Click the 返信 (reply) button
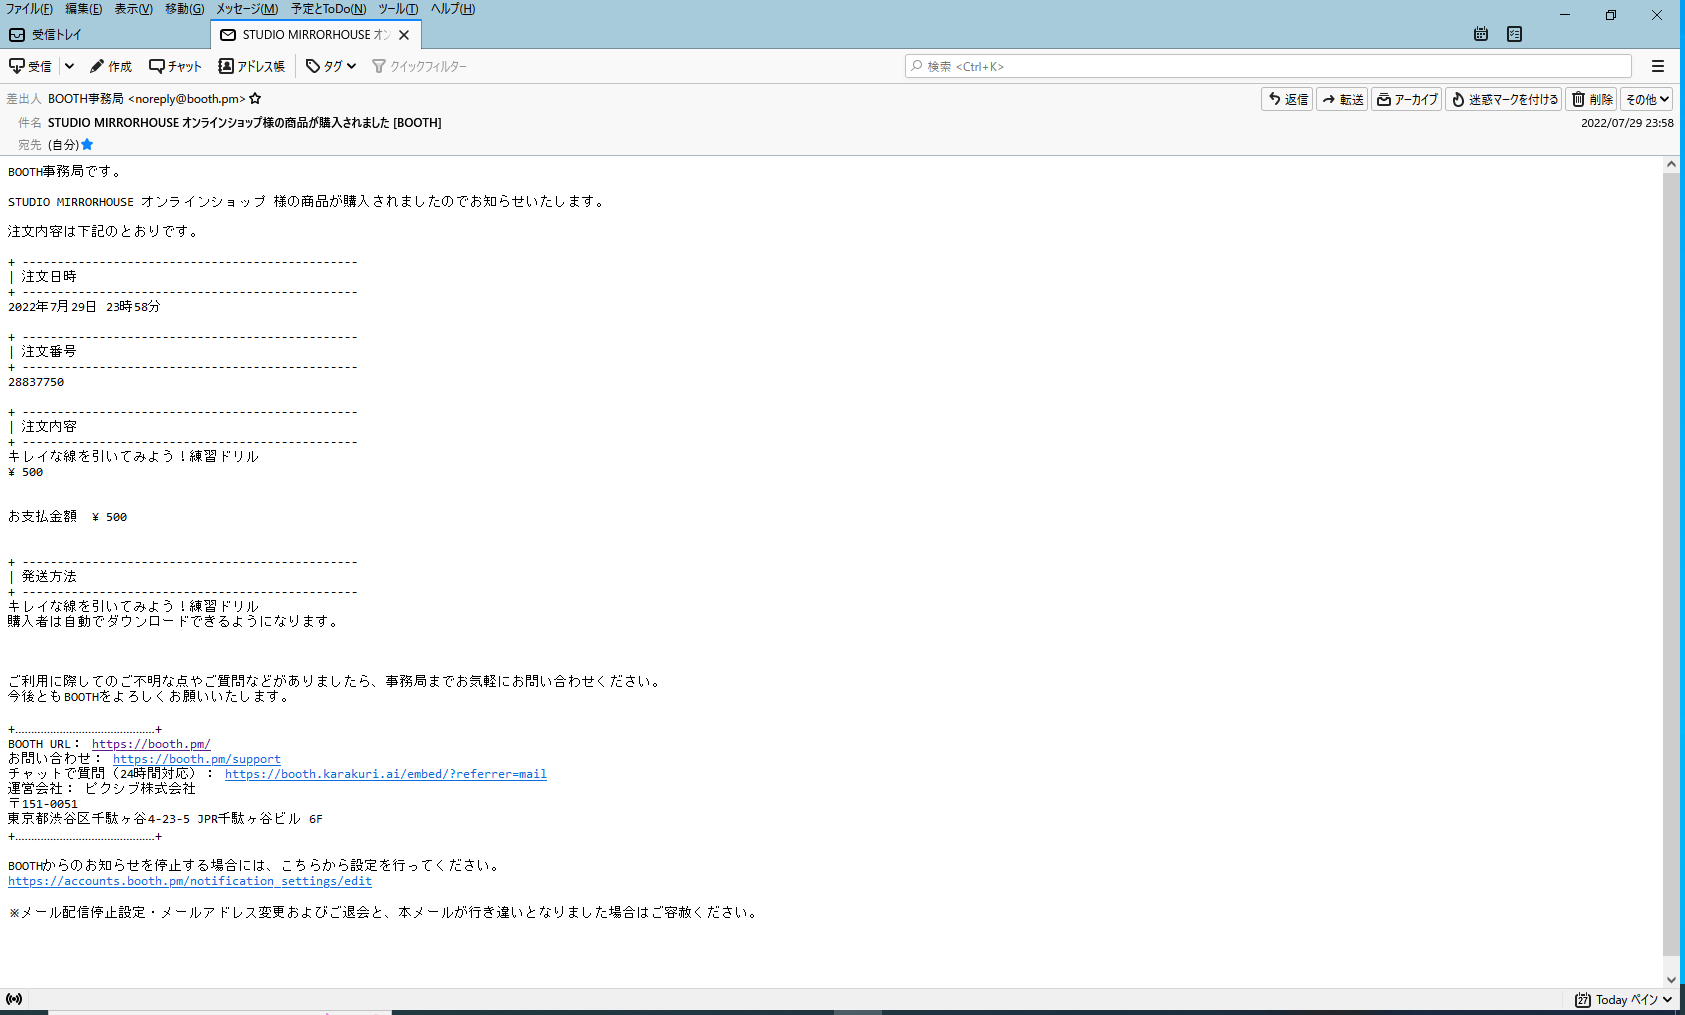The height and width of the screenshot is (1015, 1685). 1287,99
